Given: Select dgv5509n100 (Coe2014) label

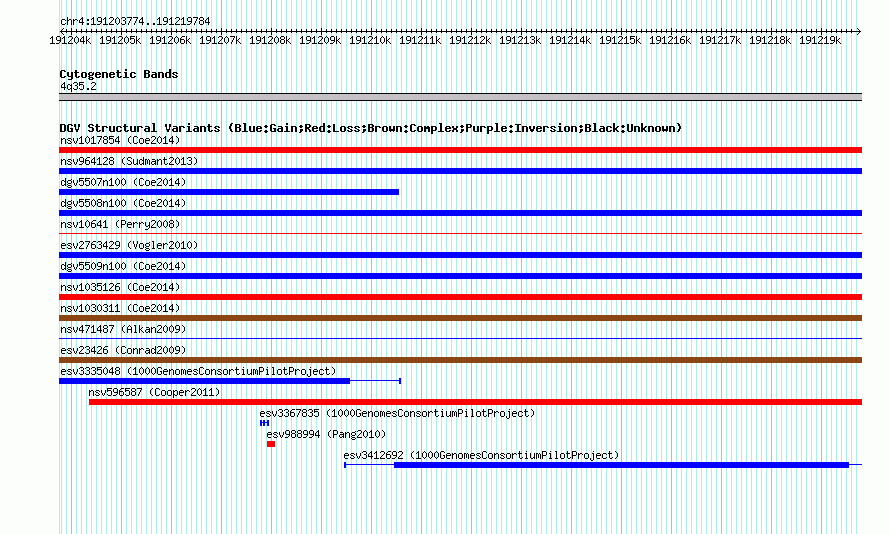Looking at the screenshot, I should 123,266.
